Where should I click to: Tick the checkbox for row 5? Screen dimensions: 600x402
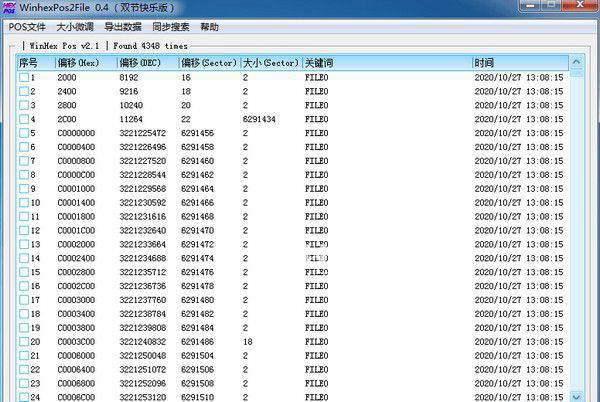tap(24, 133)
